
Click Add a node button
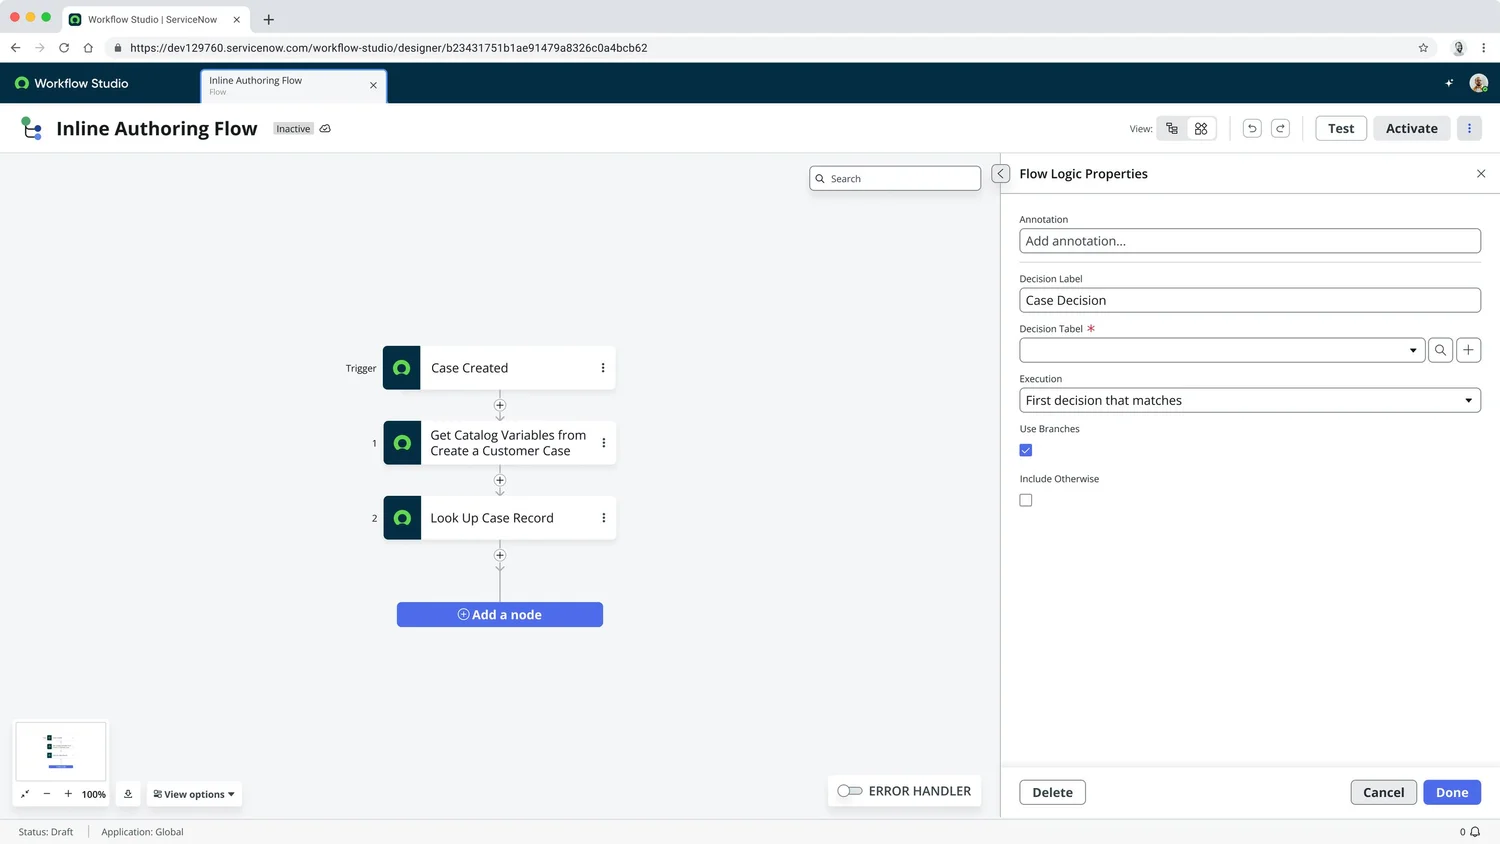pyautogui.click(x=500, y=615)
